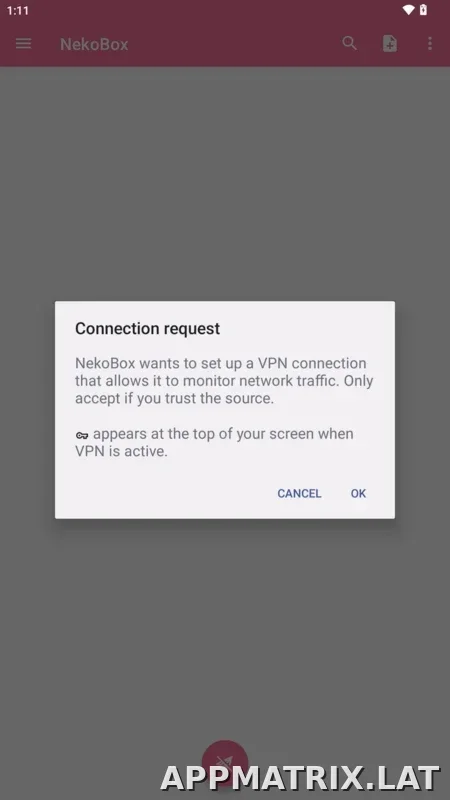
Task: Tap the battery status bar icon
Action: (423, 10)
